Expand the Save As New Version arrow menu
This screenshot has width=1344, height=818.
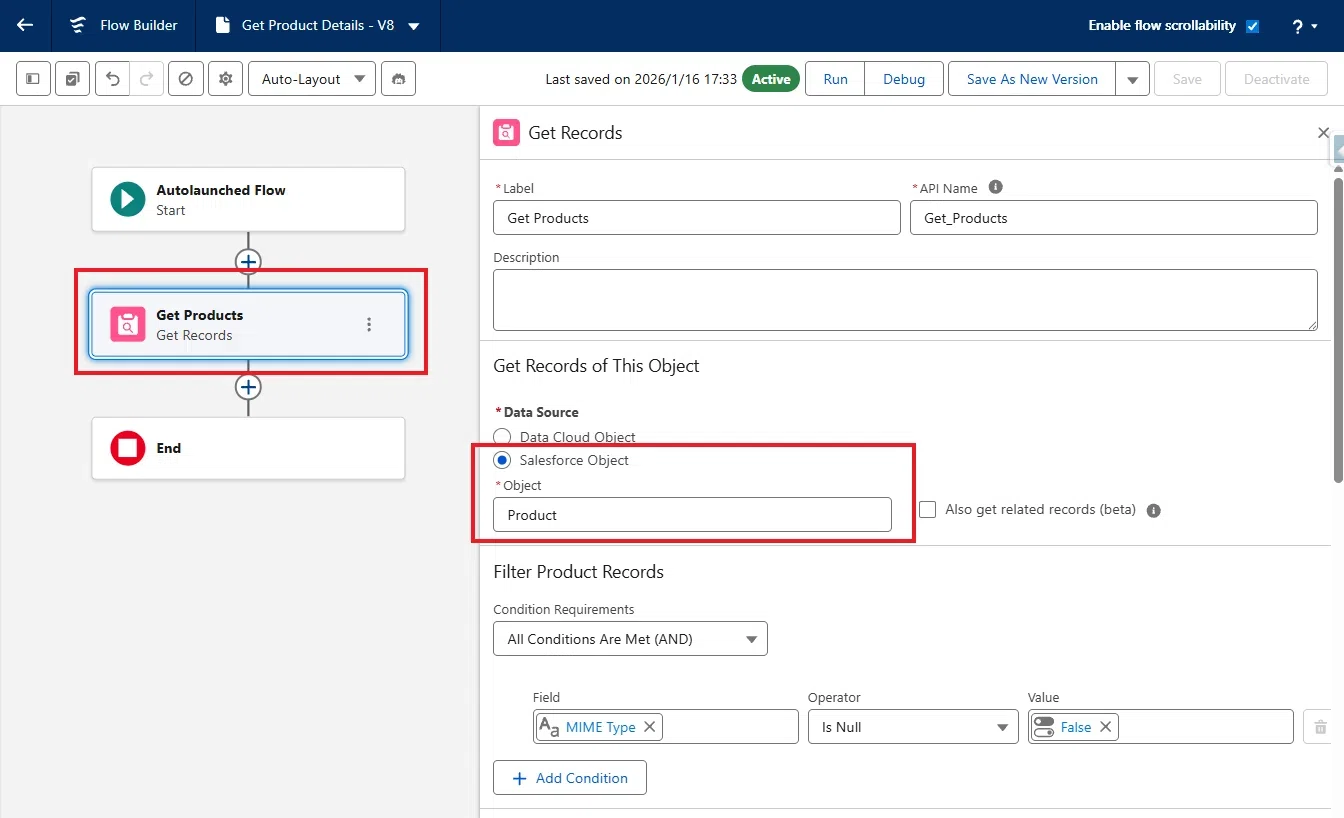click(1132, 79)
